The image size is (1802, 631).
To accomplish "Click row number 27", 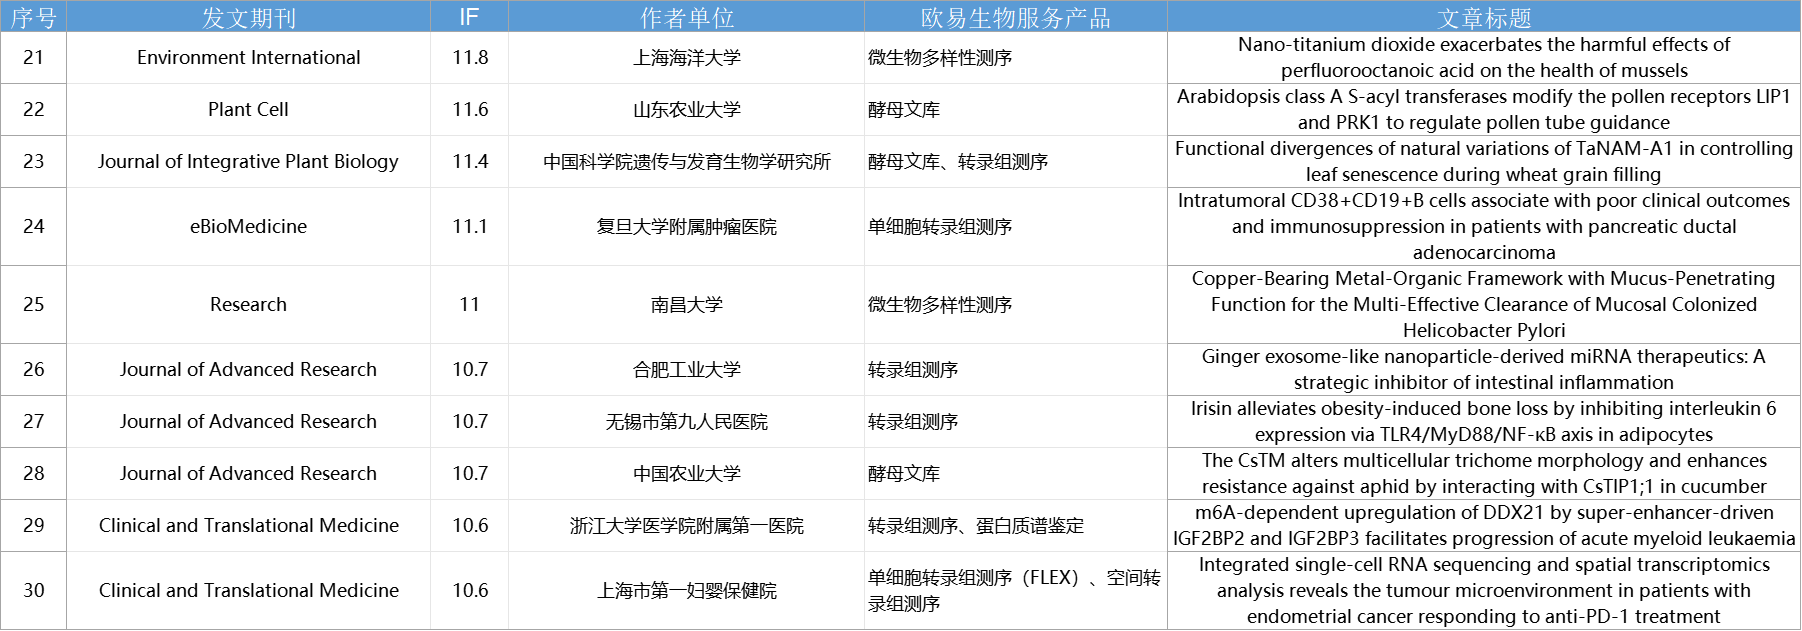I will (33, 422).
